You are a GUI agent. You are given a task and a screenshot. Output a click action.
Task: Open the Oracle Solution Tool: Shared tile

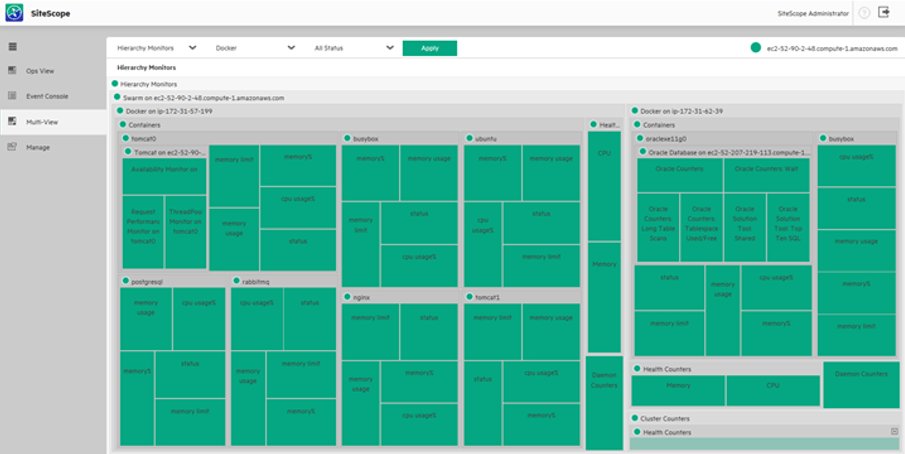click(745, 228)
